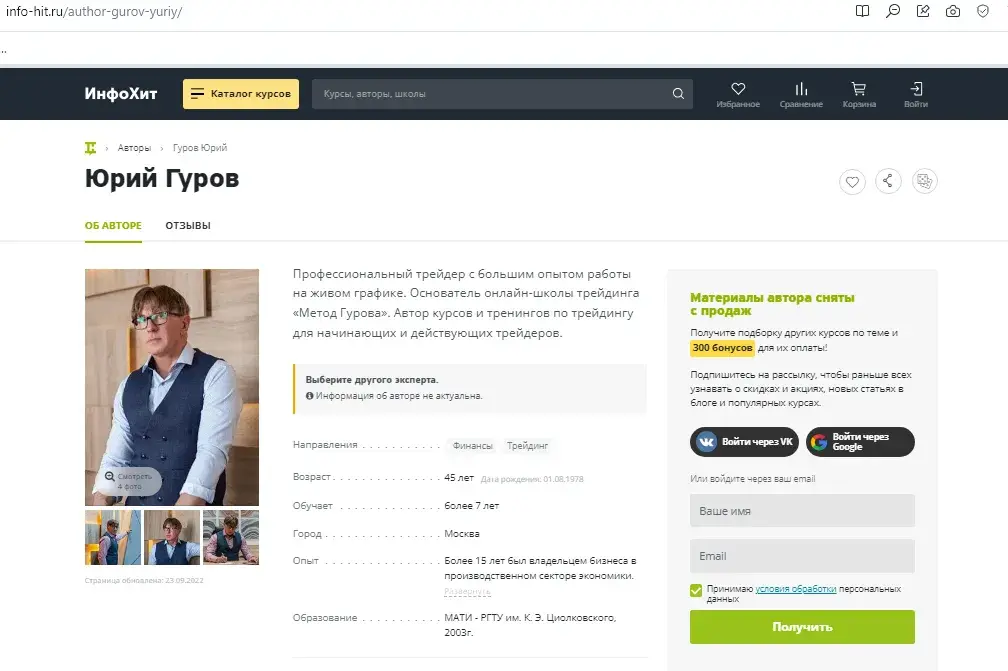Viewport: 1008px width, 671px height.
Task: Click the browser edit note icon
Action: point(922,11)
